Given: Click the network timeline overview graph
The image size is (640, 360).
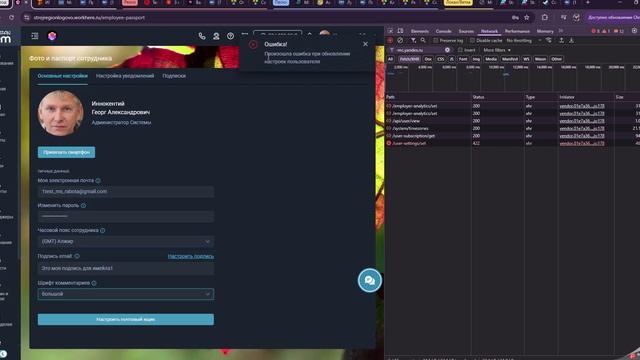Looking at the screenshot, I should tap(513, 78).
